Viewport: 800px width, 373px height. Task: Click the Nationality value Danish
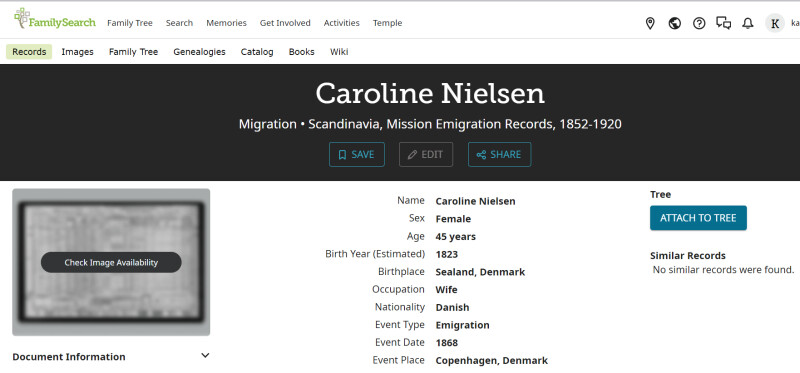[x=452, y=307]
